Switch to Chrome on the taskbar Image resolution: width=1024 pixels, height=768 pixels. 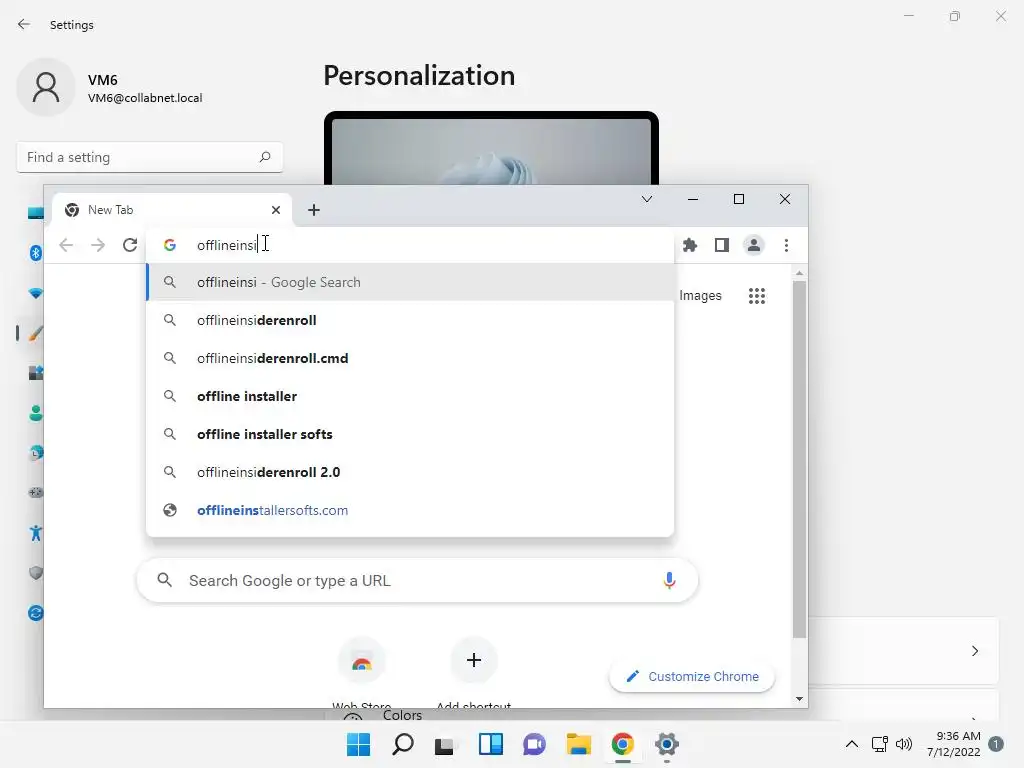[622, 744]
